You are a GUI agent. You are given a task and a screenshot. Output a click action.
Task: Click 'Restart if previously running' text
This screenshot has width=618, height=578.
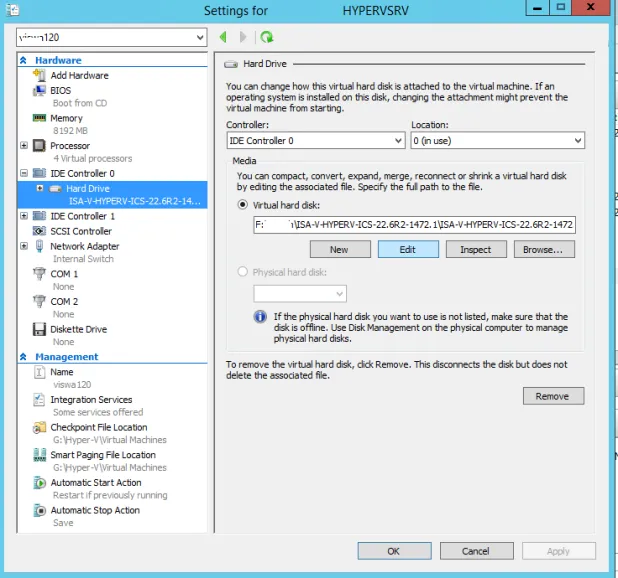110,495
